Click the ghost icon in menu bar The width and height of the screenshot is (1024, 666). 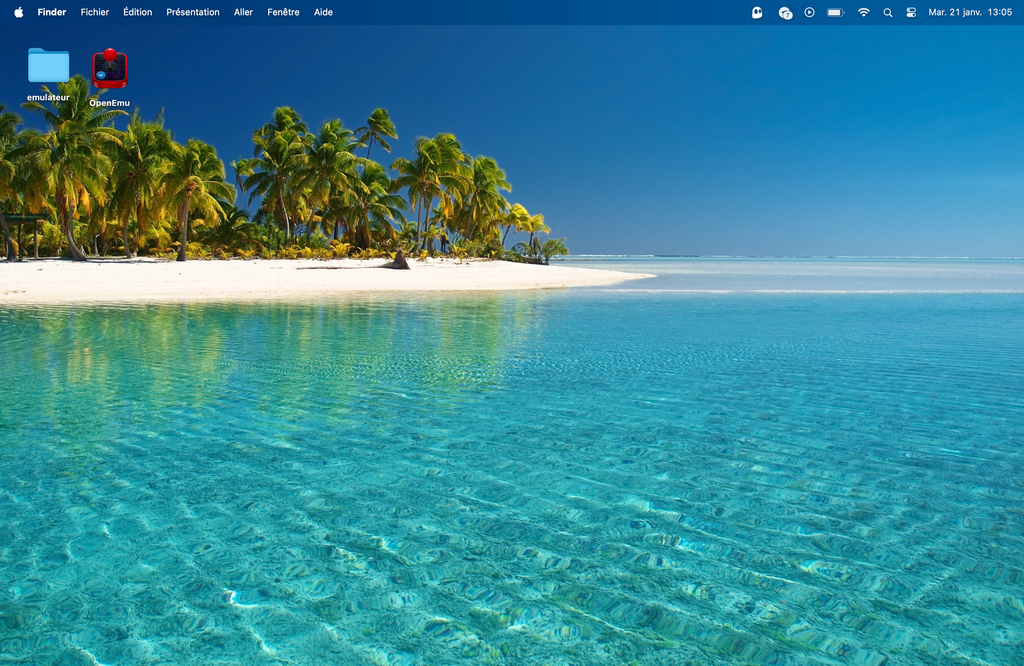(x=757, y=12)
